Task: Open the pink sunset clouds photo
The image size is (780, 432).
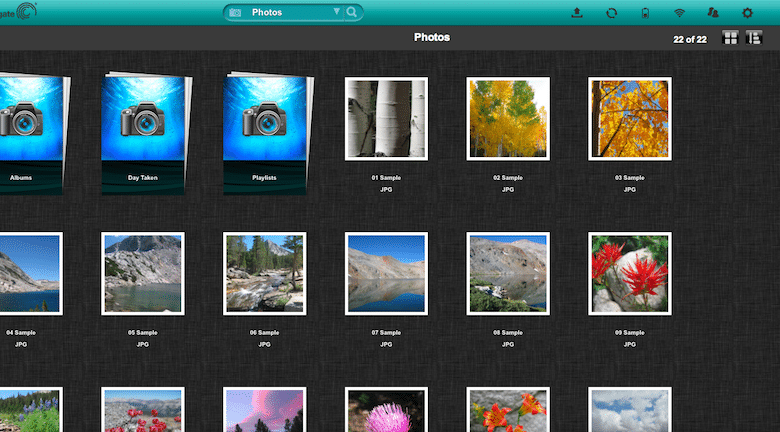Action: coord(265,410)
